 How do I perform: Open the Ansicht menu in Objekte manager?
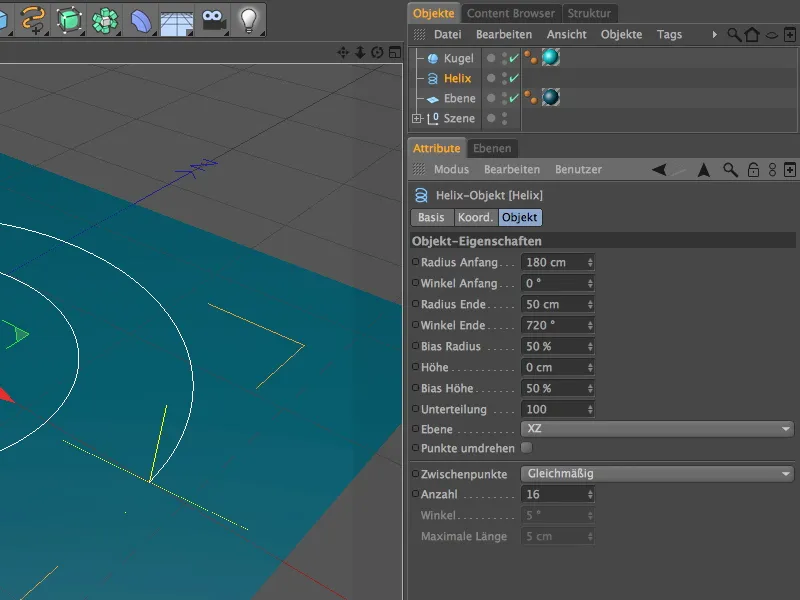pyautogui.click(x=566, y=35)
